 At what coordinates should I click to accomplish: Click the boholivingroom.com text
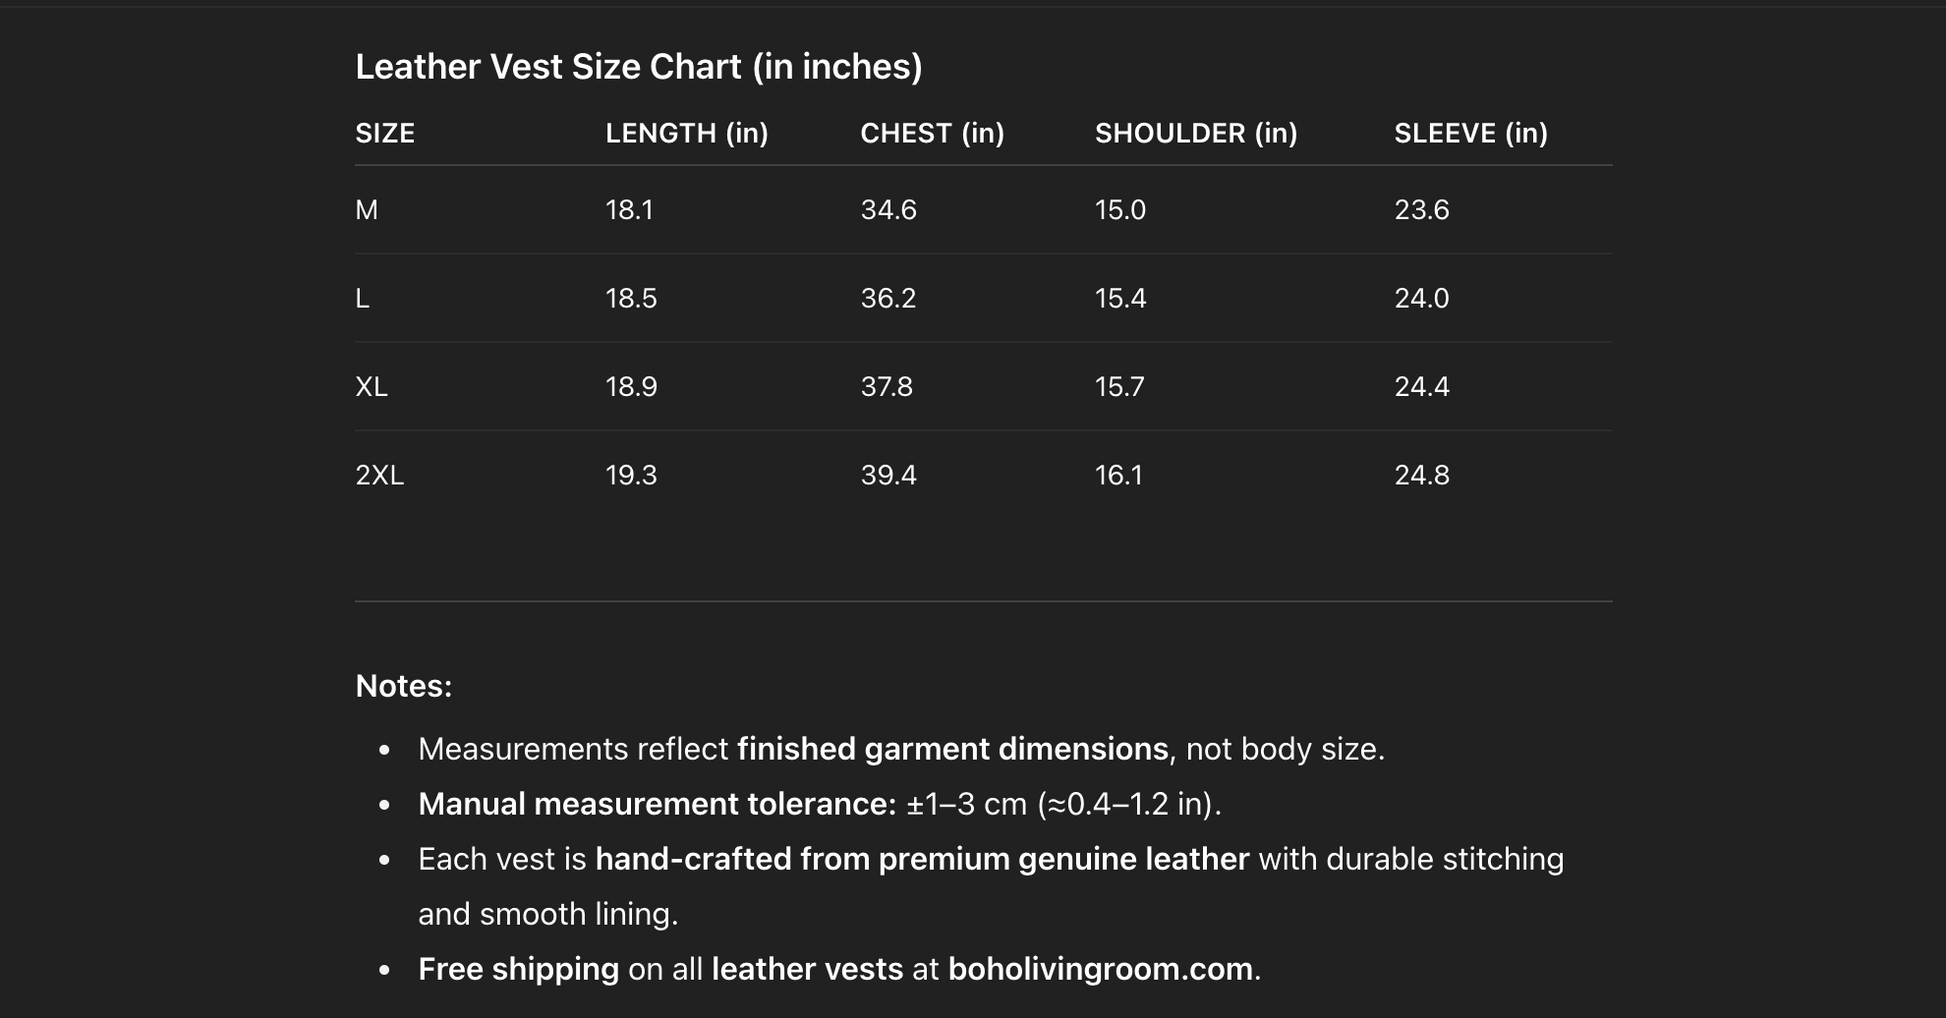click(x=1100, y=969)
